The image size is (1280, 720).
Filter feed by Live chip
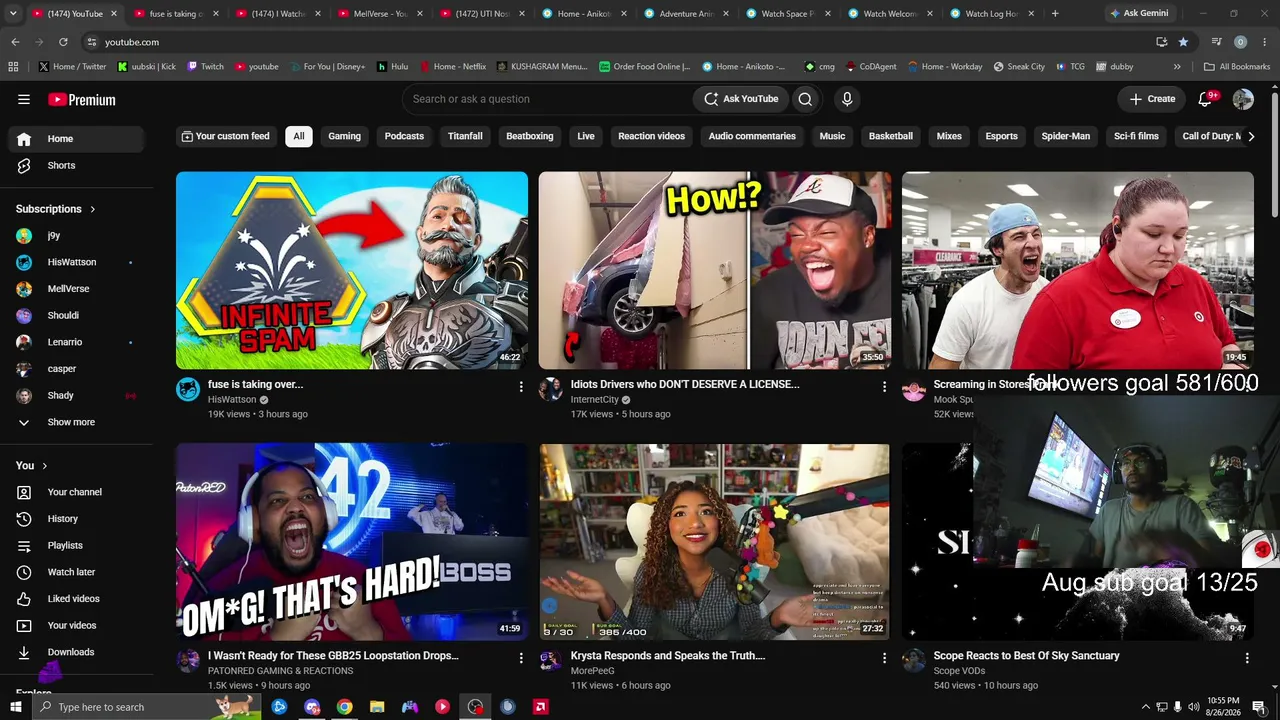[586, 136]
